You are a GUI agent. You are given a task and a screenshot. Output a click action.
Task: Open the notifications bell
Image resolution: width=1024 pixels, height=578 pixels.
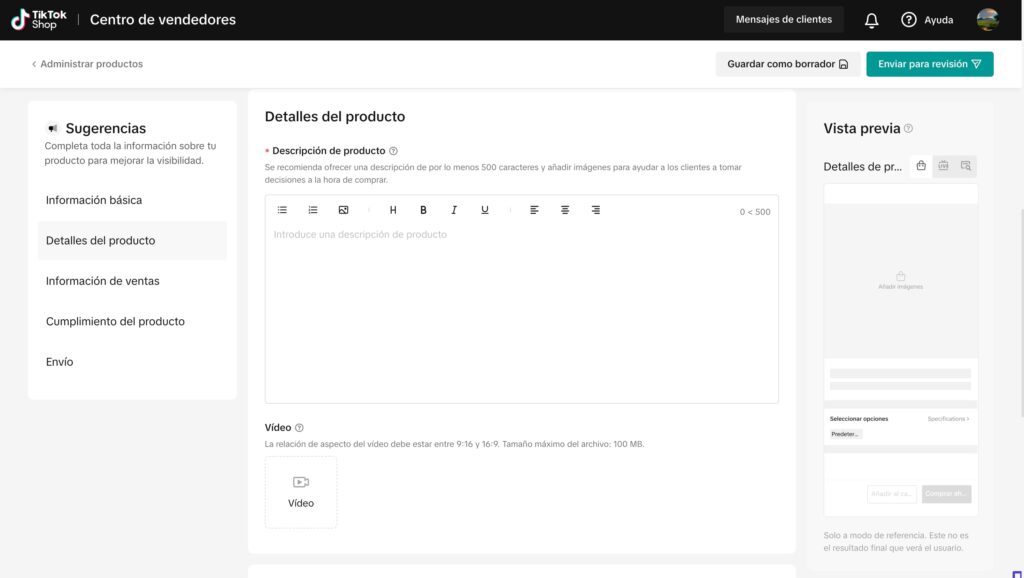point(871,20)
